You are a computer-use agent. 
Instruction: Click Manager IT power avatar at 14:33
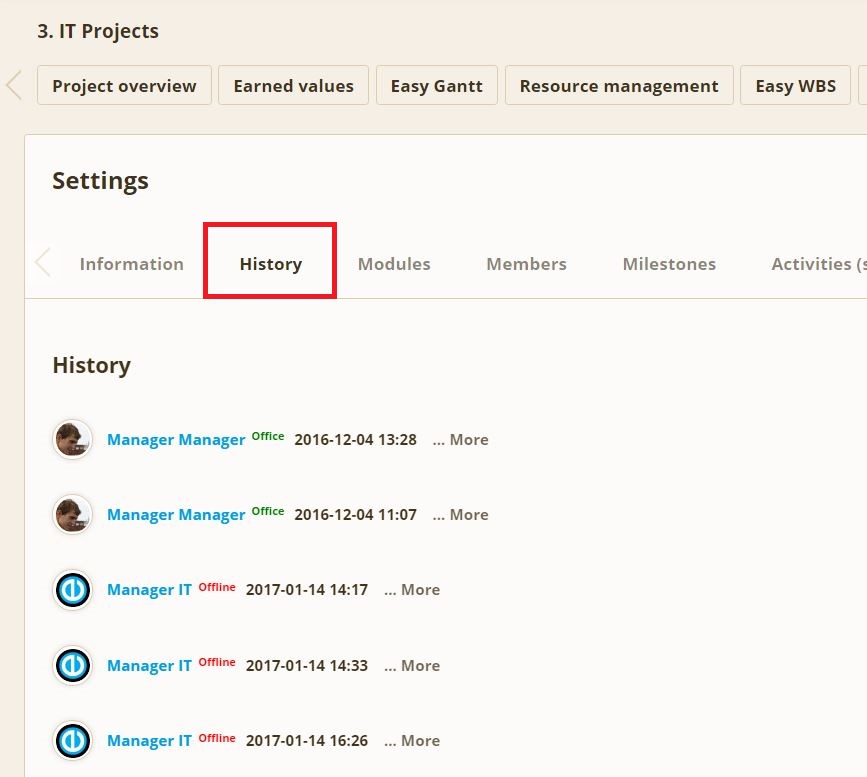[x=72, y=665]
